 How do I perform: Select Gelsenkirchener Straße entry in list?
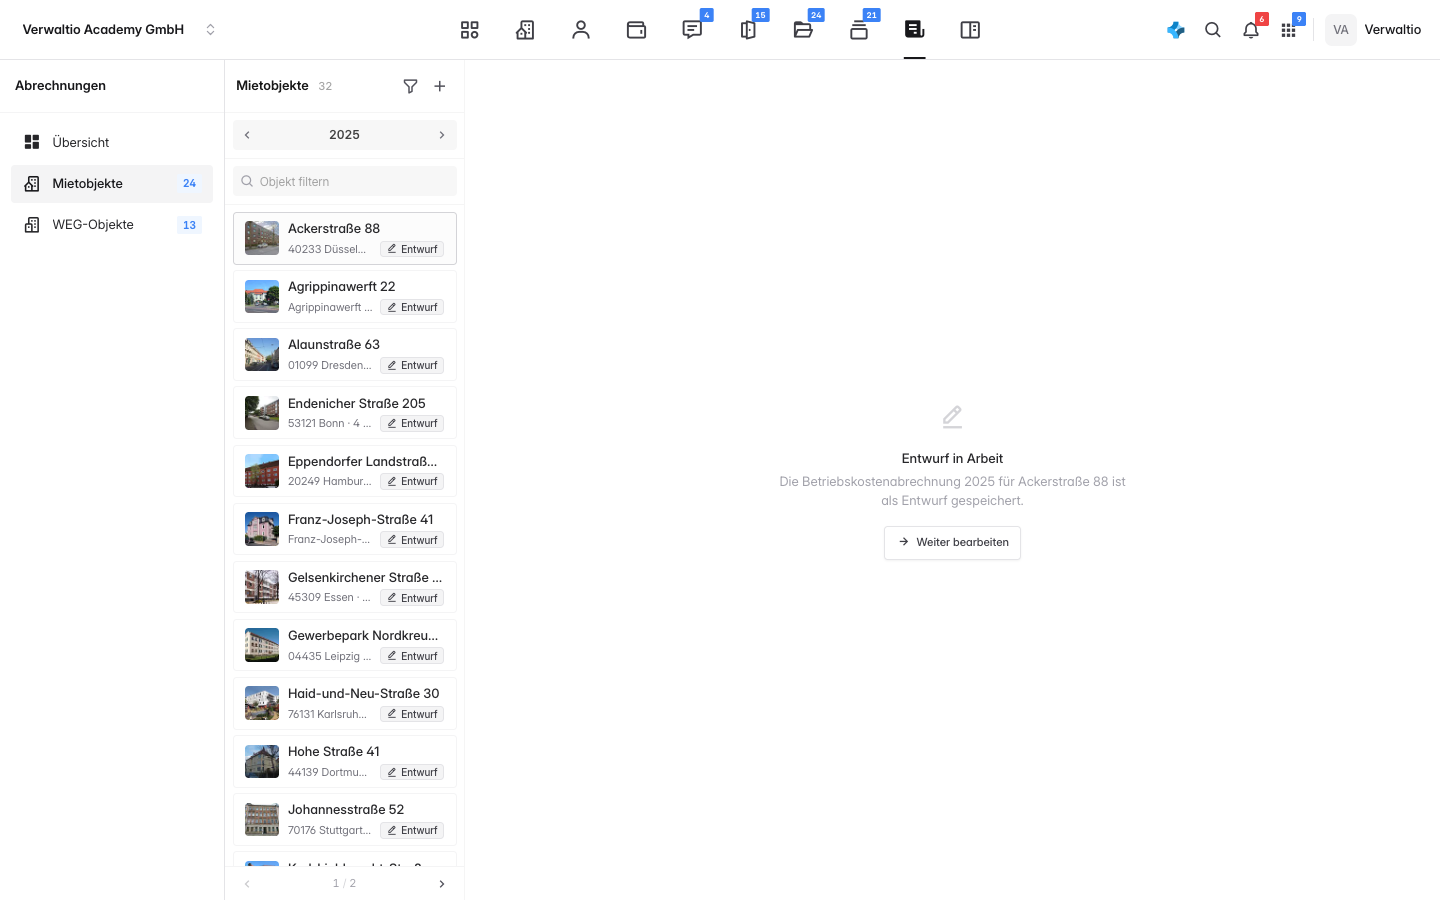[x=345, y=587]
